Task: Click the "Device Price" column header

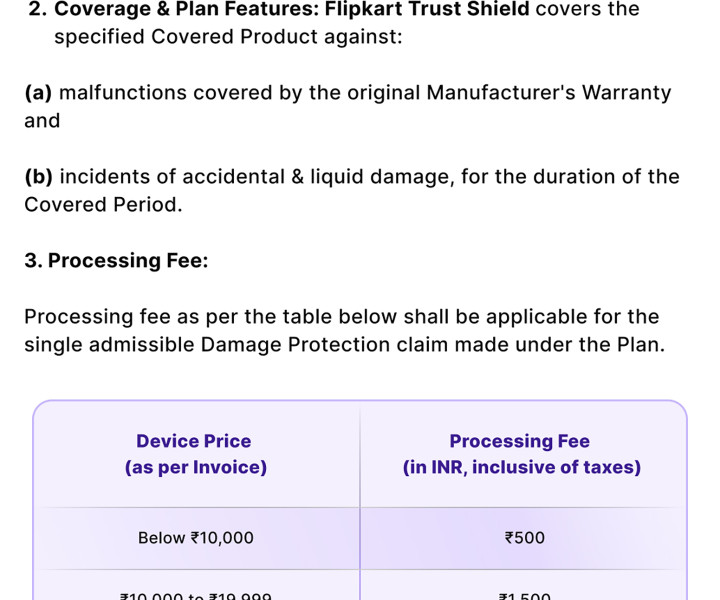Action: [194, 441]
